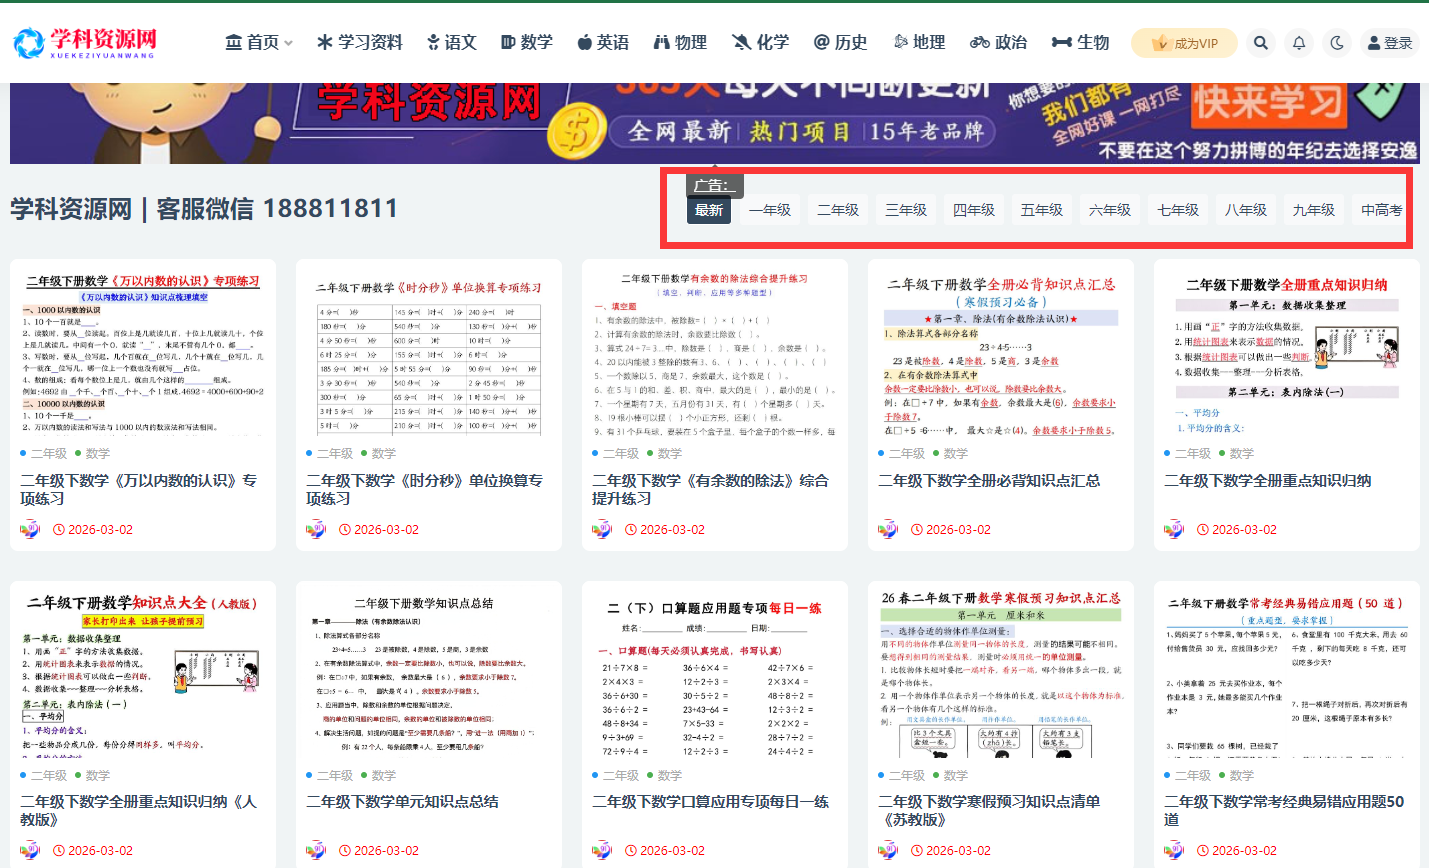Click the 成为VIP button

click(1184, 42)
